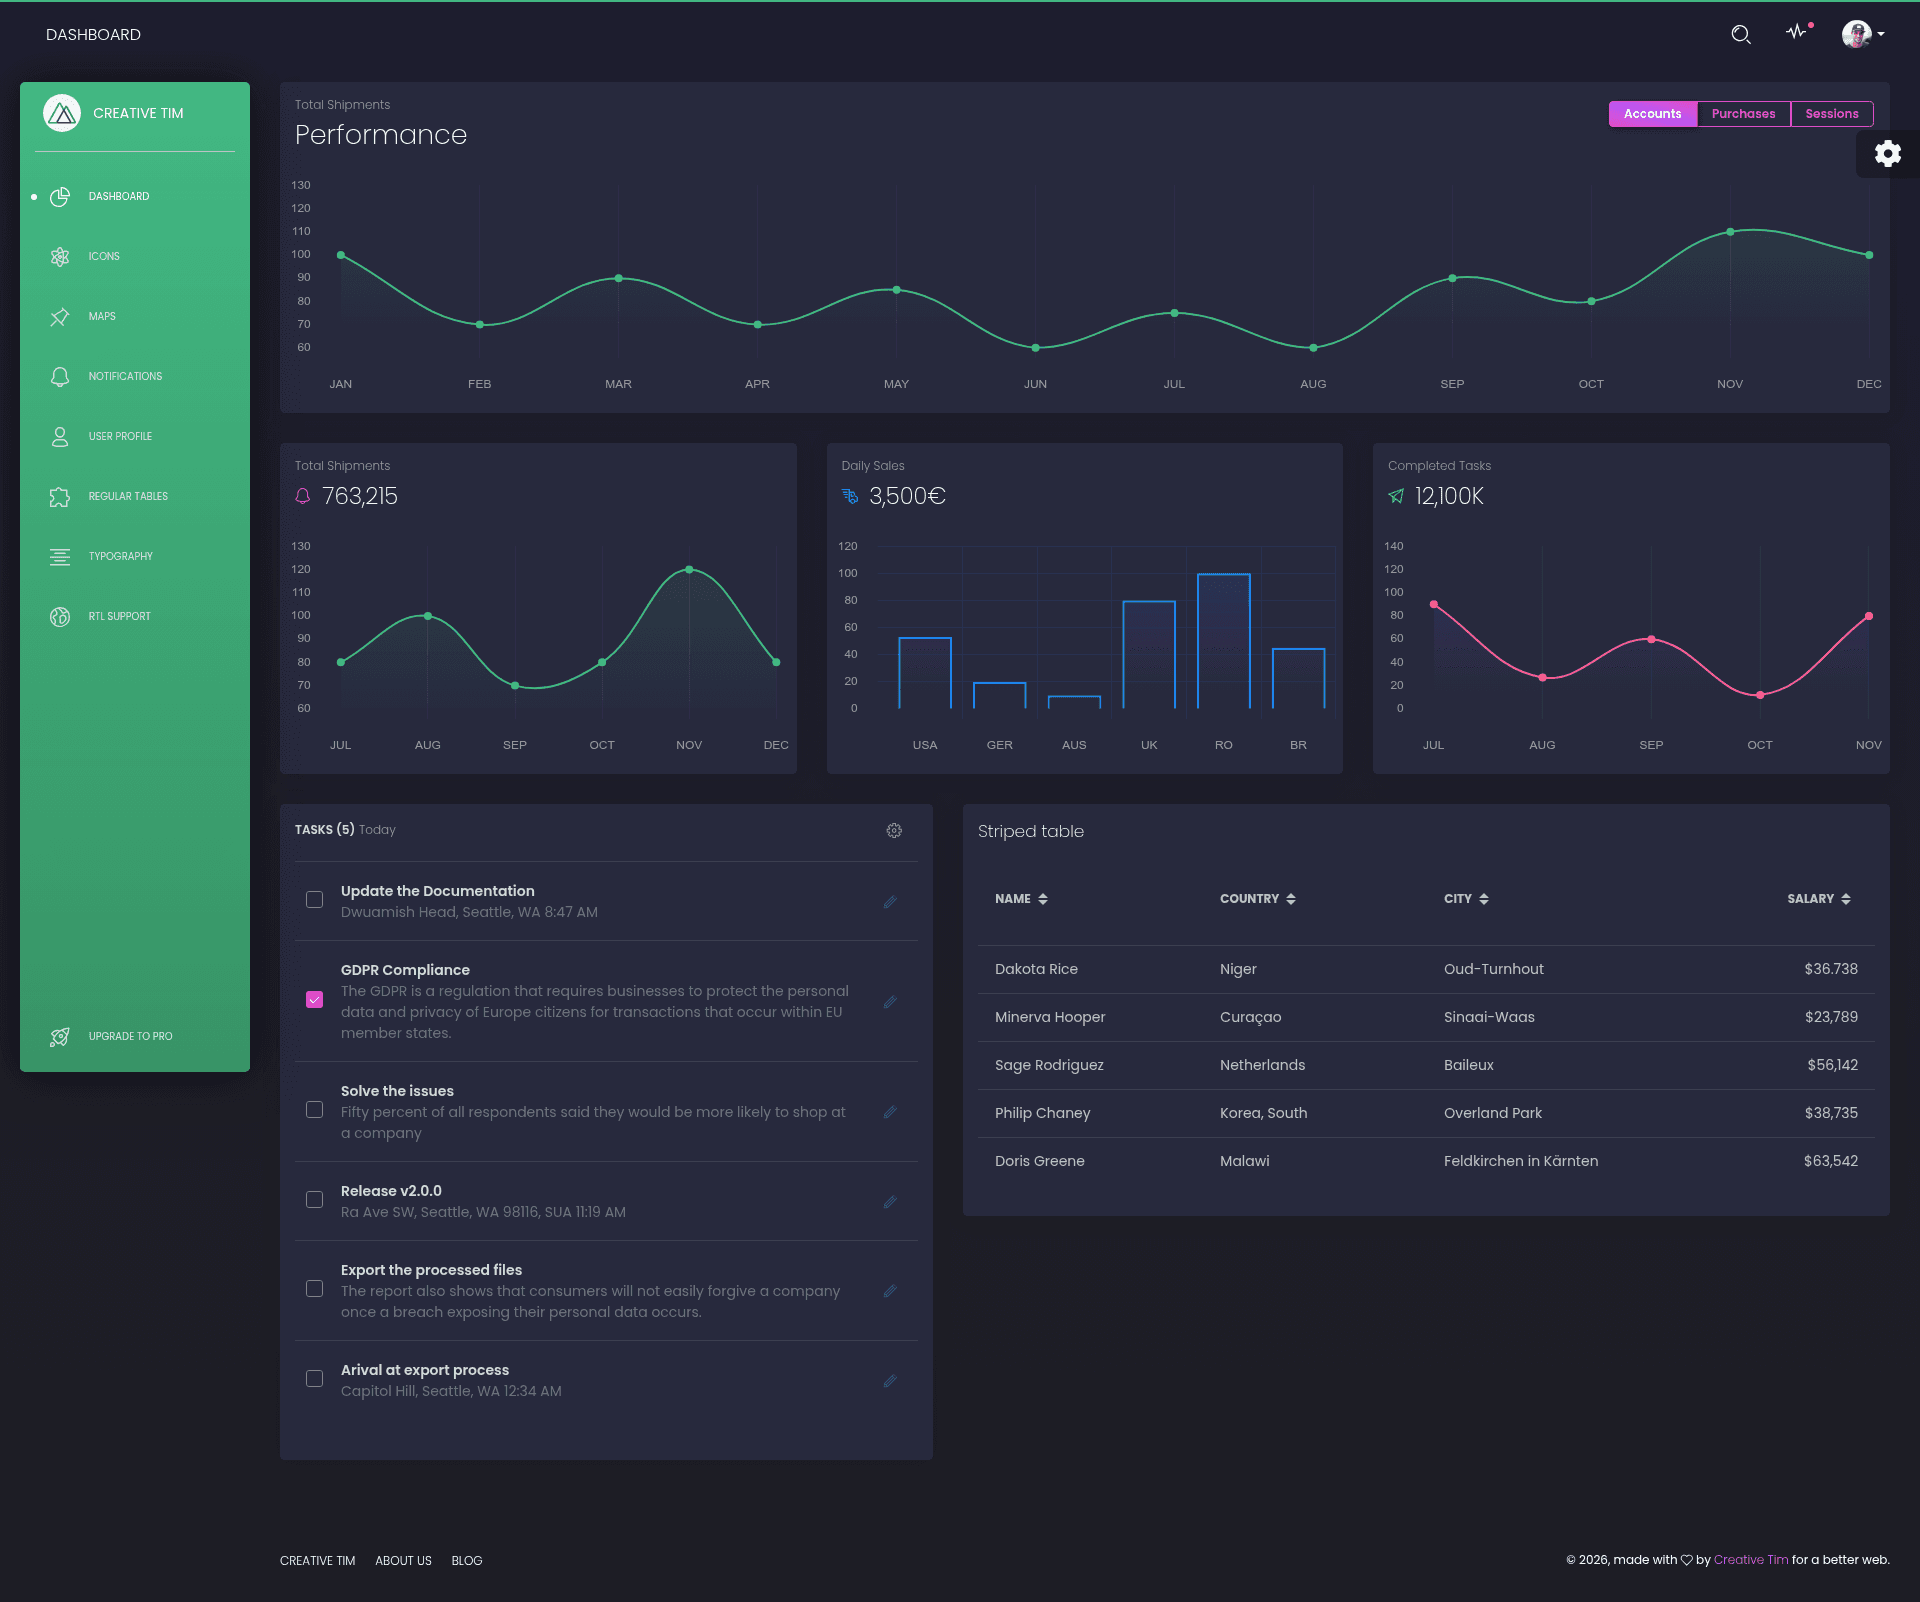Edit the Update the Documentation task
This screenshot has width=1920, height=1602.
click(890, 902)
